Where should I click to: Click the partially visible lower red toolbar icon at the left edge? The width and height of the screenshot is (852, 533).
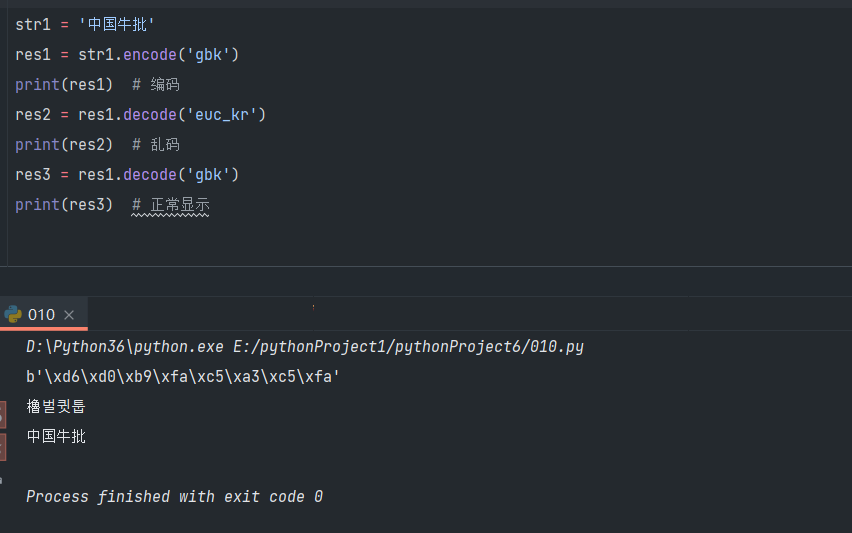point(2,446)
